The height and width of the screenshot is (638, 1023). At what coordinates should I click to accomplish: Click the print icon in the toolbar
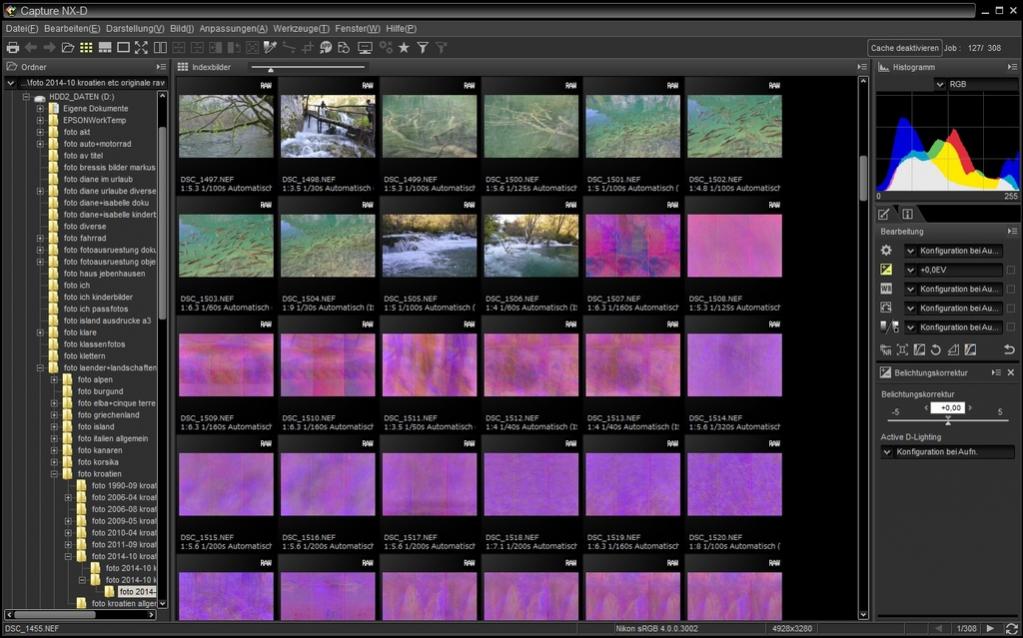(x=12, y=48)
